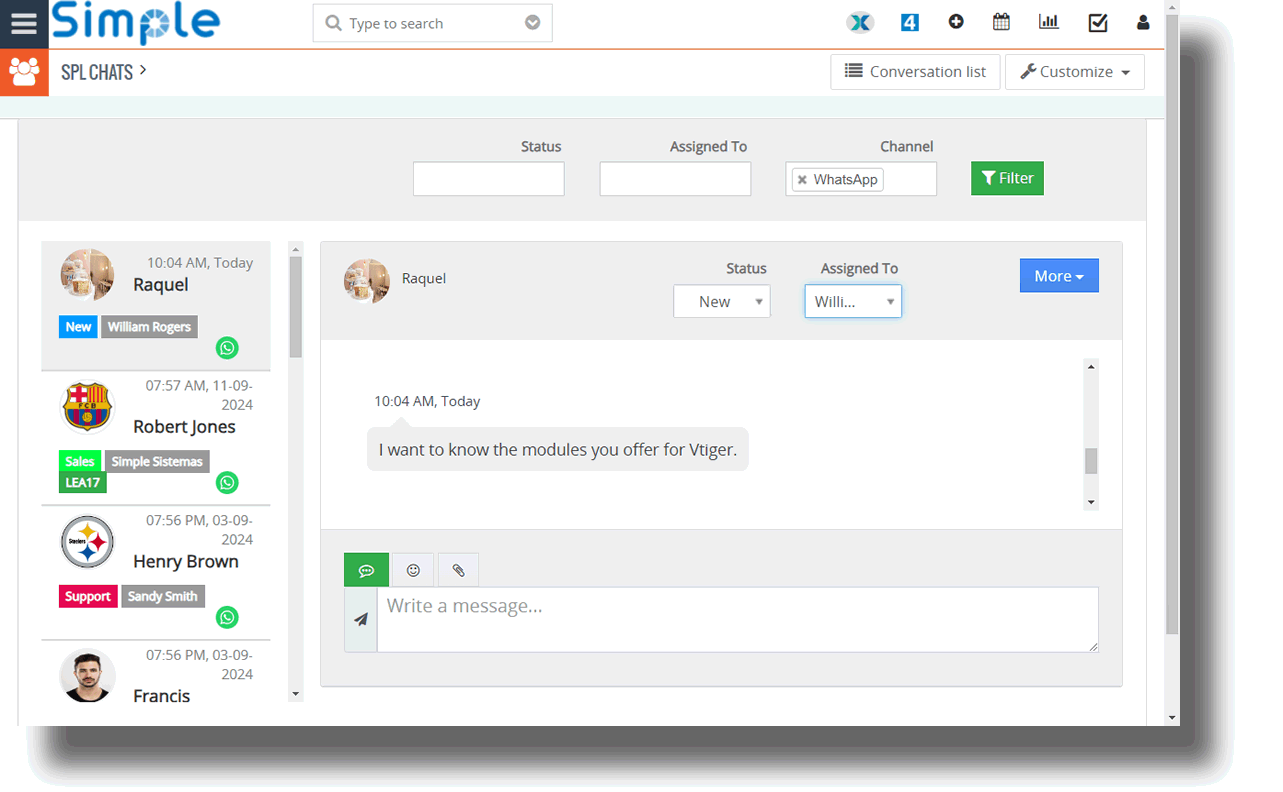Click the New status tag on Raquel
Viewport: 1283px width, 792px height.
tap(78, 327)
